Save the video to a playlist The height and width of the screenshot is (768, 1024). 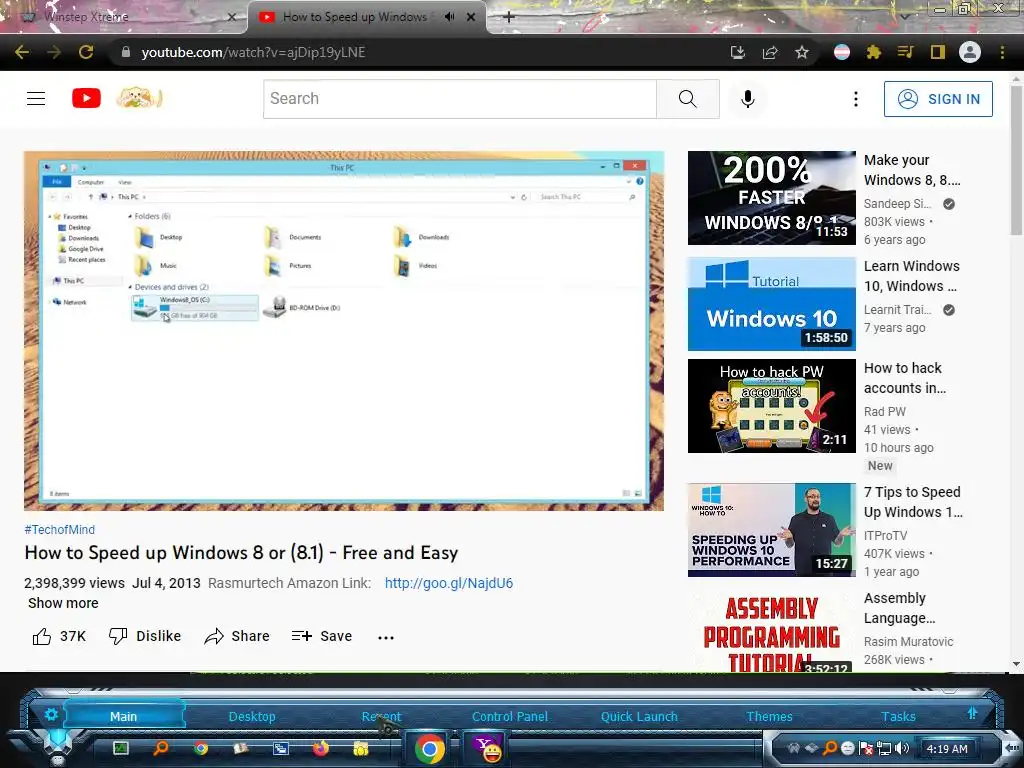coord(321,636)
